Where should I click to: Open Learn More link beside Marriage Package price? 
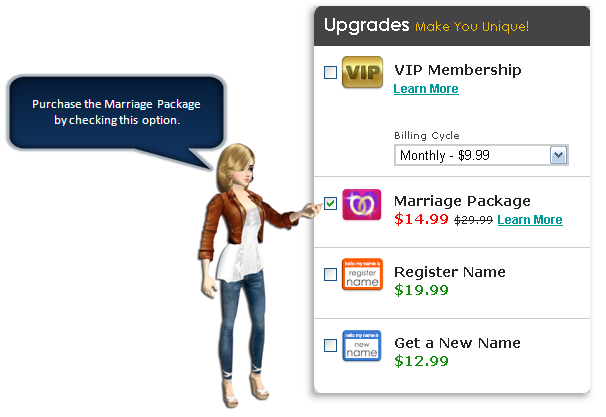pos(530,220)
